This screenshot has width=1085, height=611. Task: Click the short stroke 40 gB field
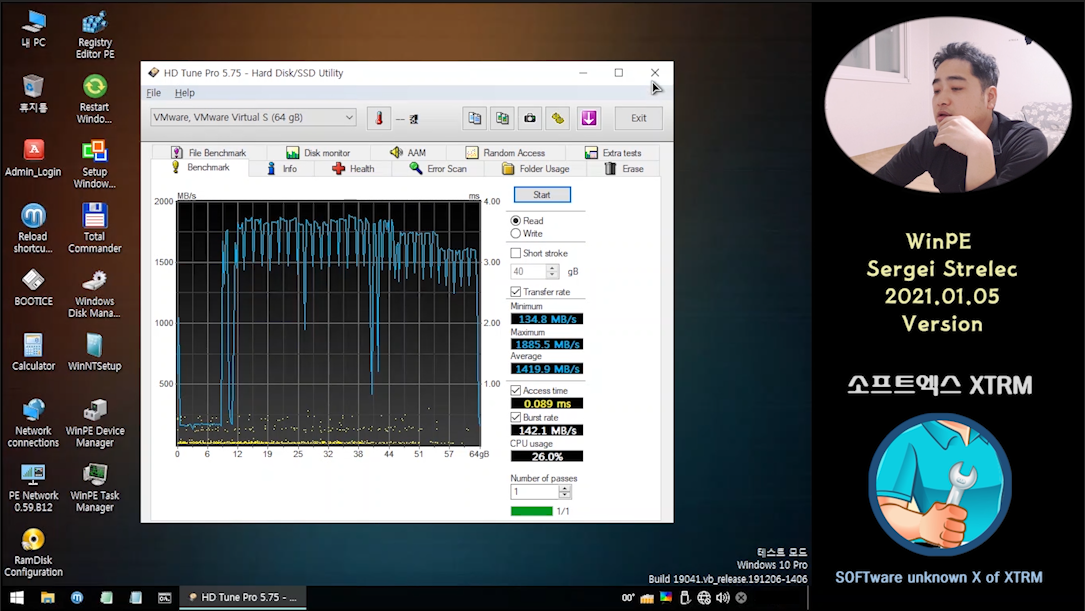point(528,272)
